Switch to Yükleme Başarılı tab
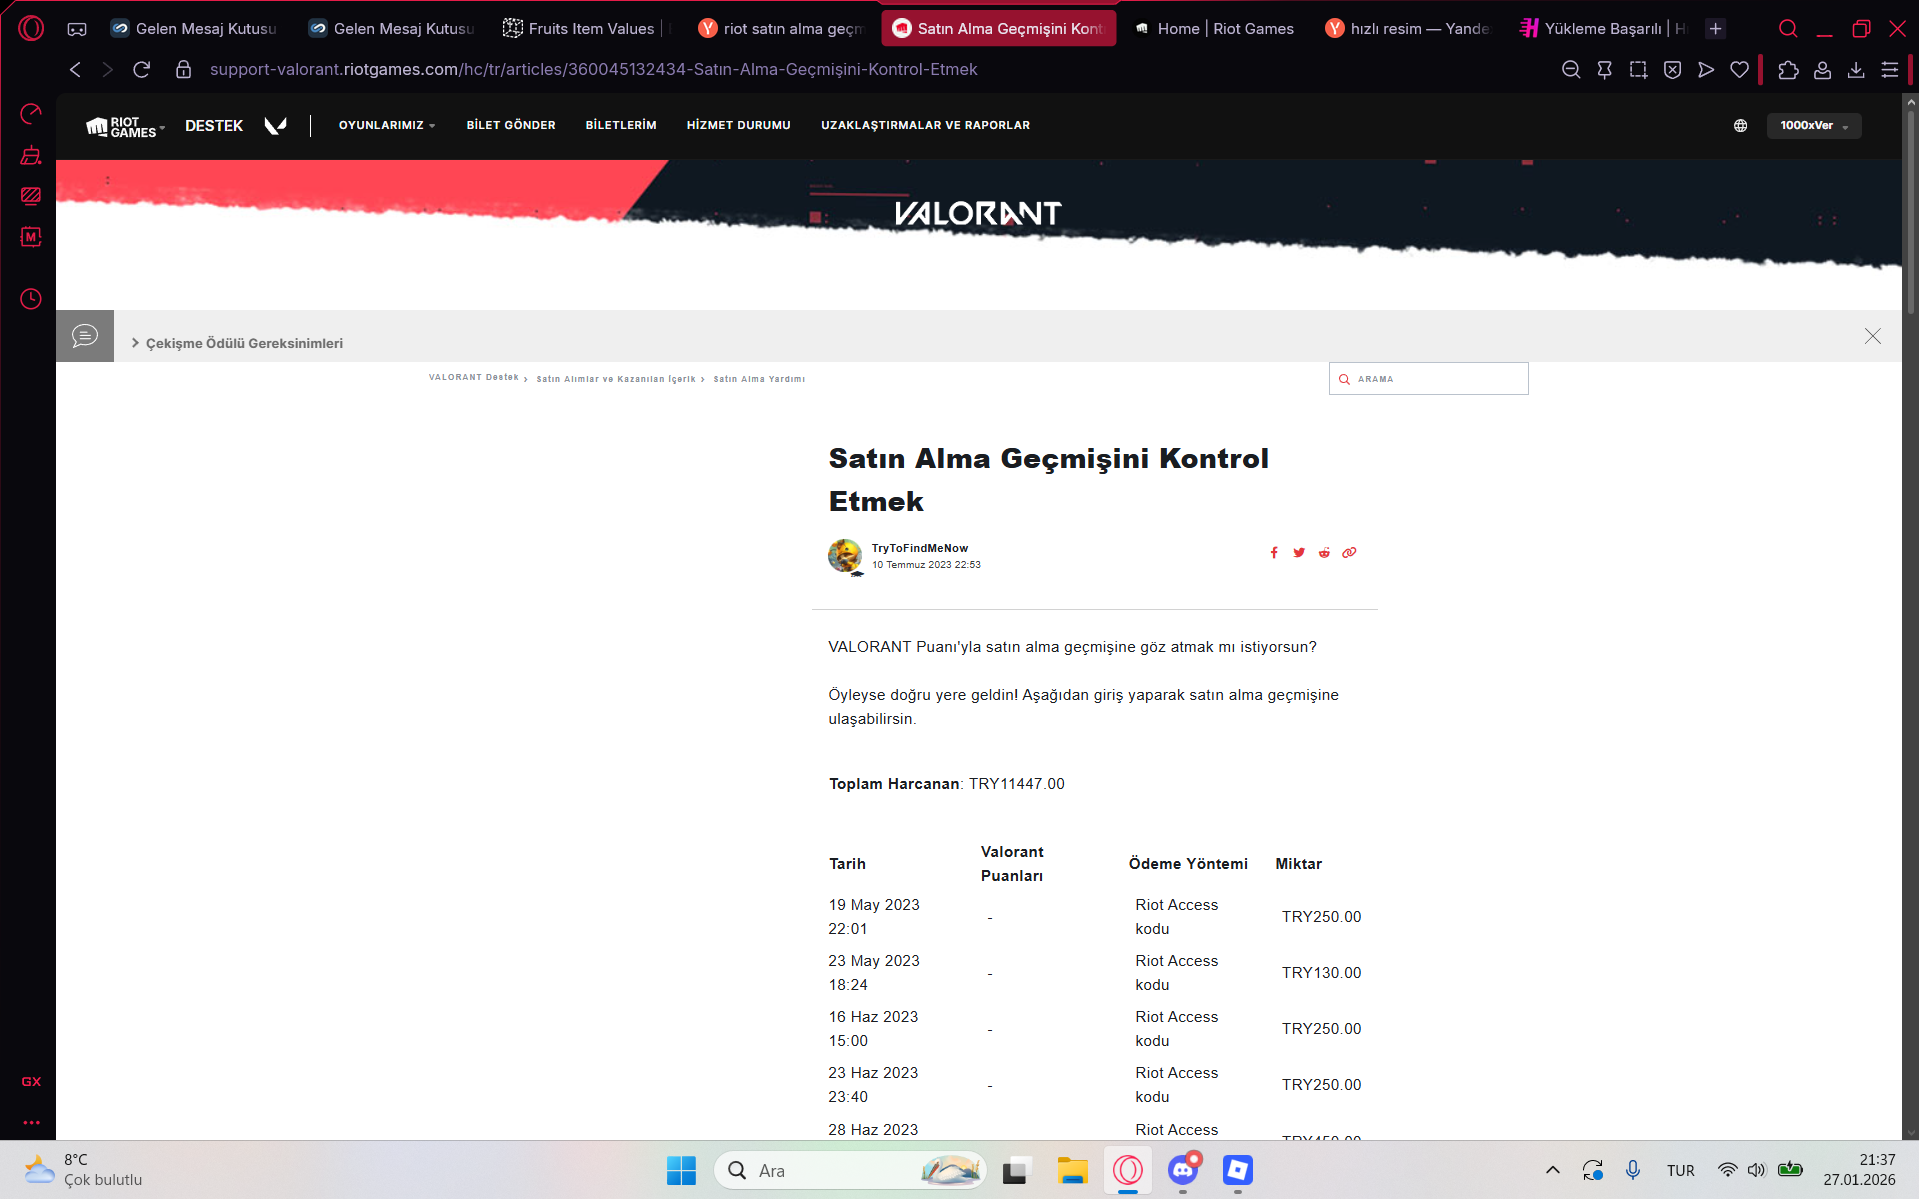This screenshot has height=1199, width=1919. [1603, 29]
